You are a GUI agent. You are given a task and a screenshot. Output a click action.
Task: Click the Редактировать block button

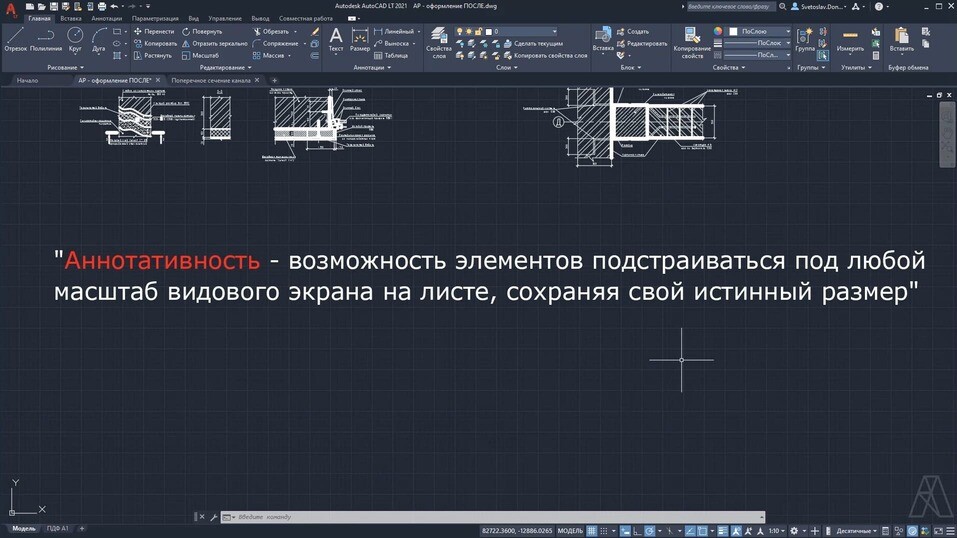click(x=641, y=43)
